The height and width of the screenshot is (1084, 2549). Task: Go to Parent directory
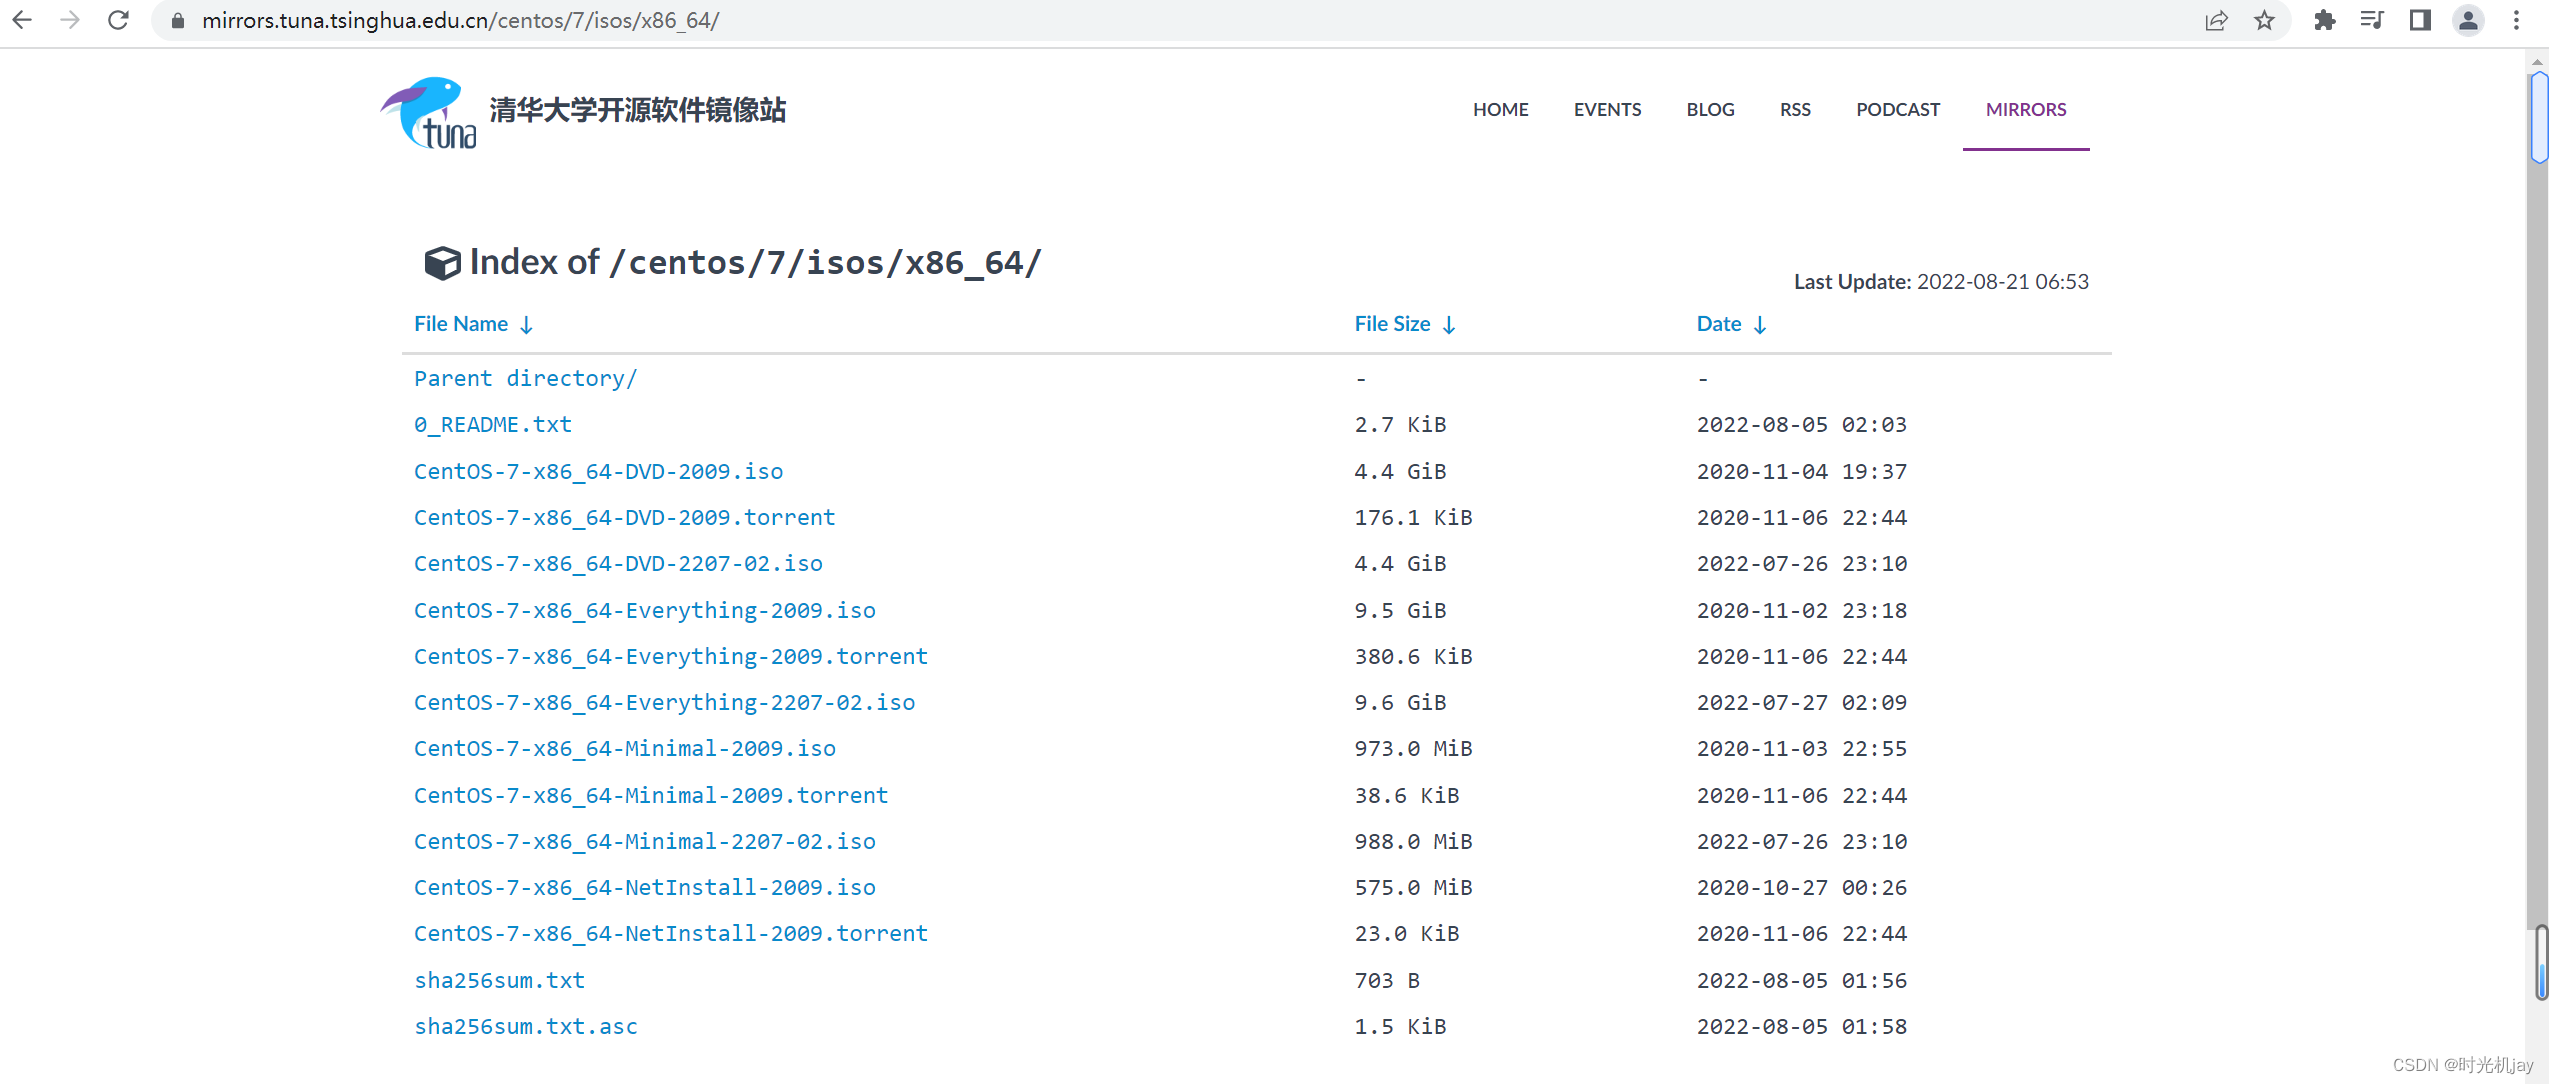525,378
